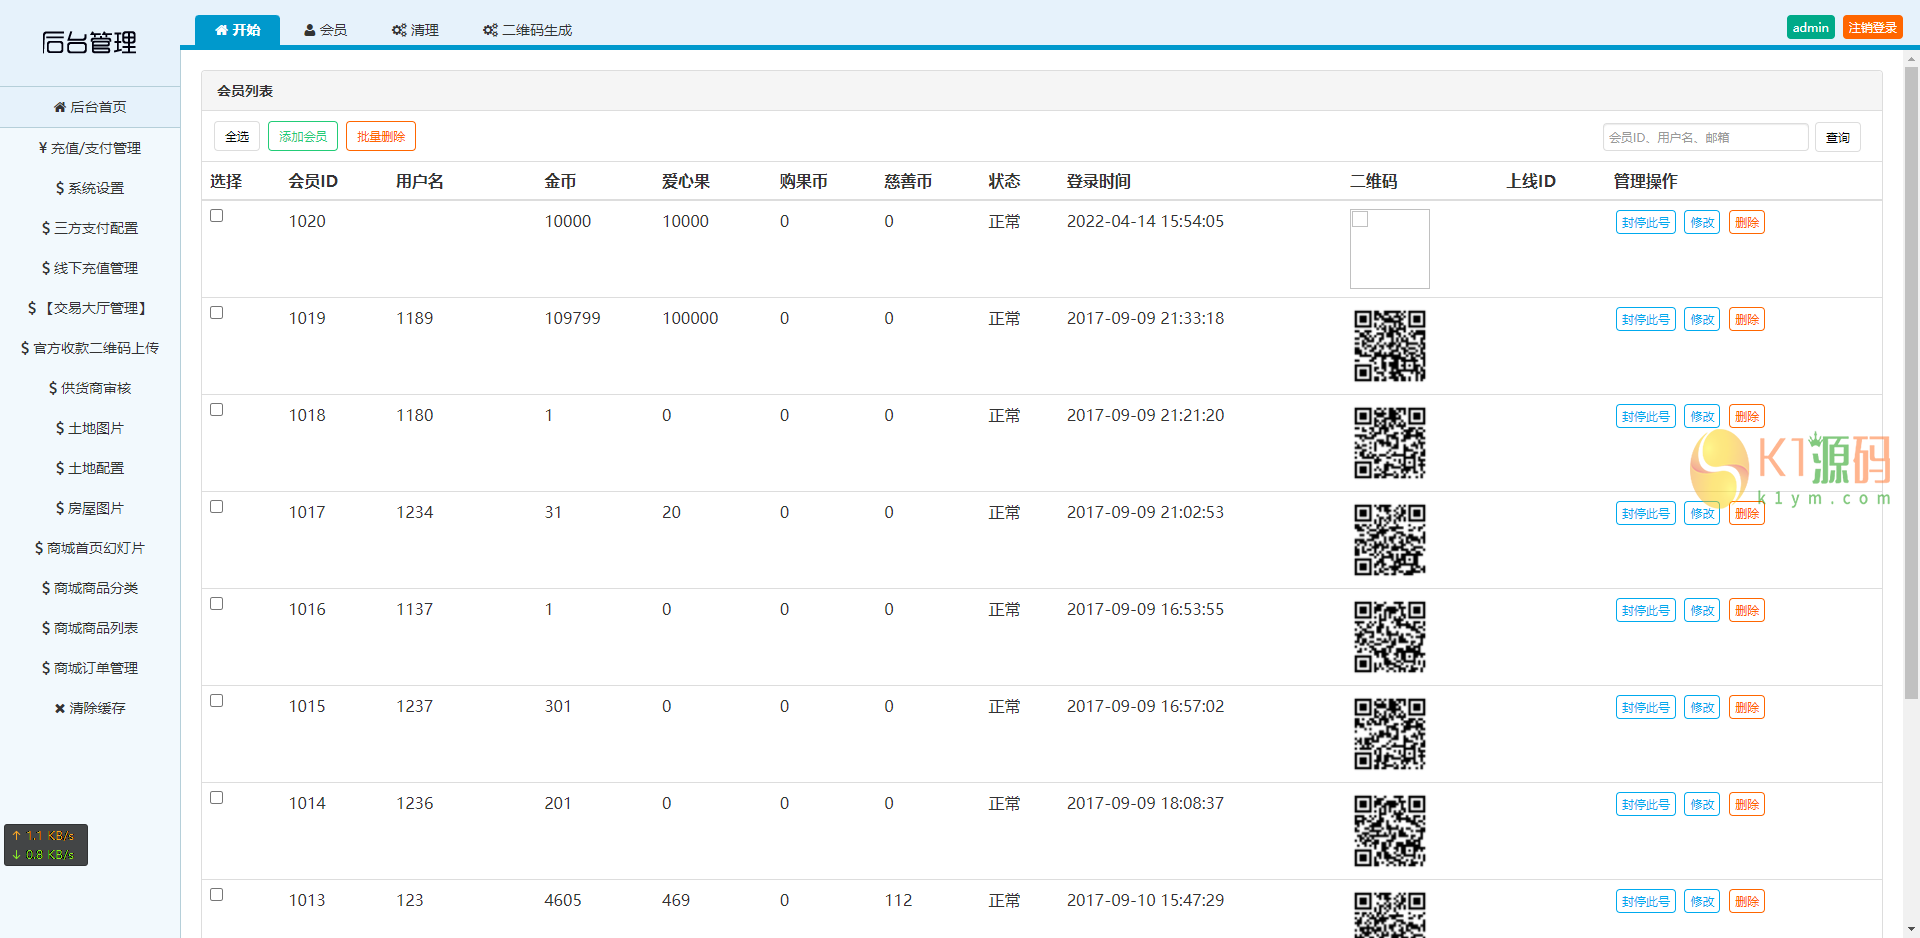1920x938 pixels.
Task: Open 系统设置 in the sidebar
Action: [x=90, y=188]
